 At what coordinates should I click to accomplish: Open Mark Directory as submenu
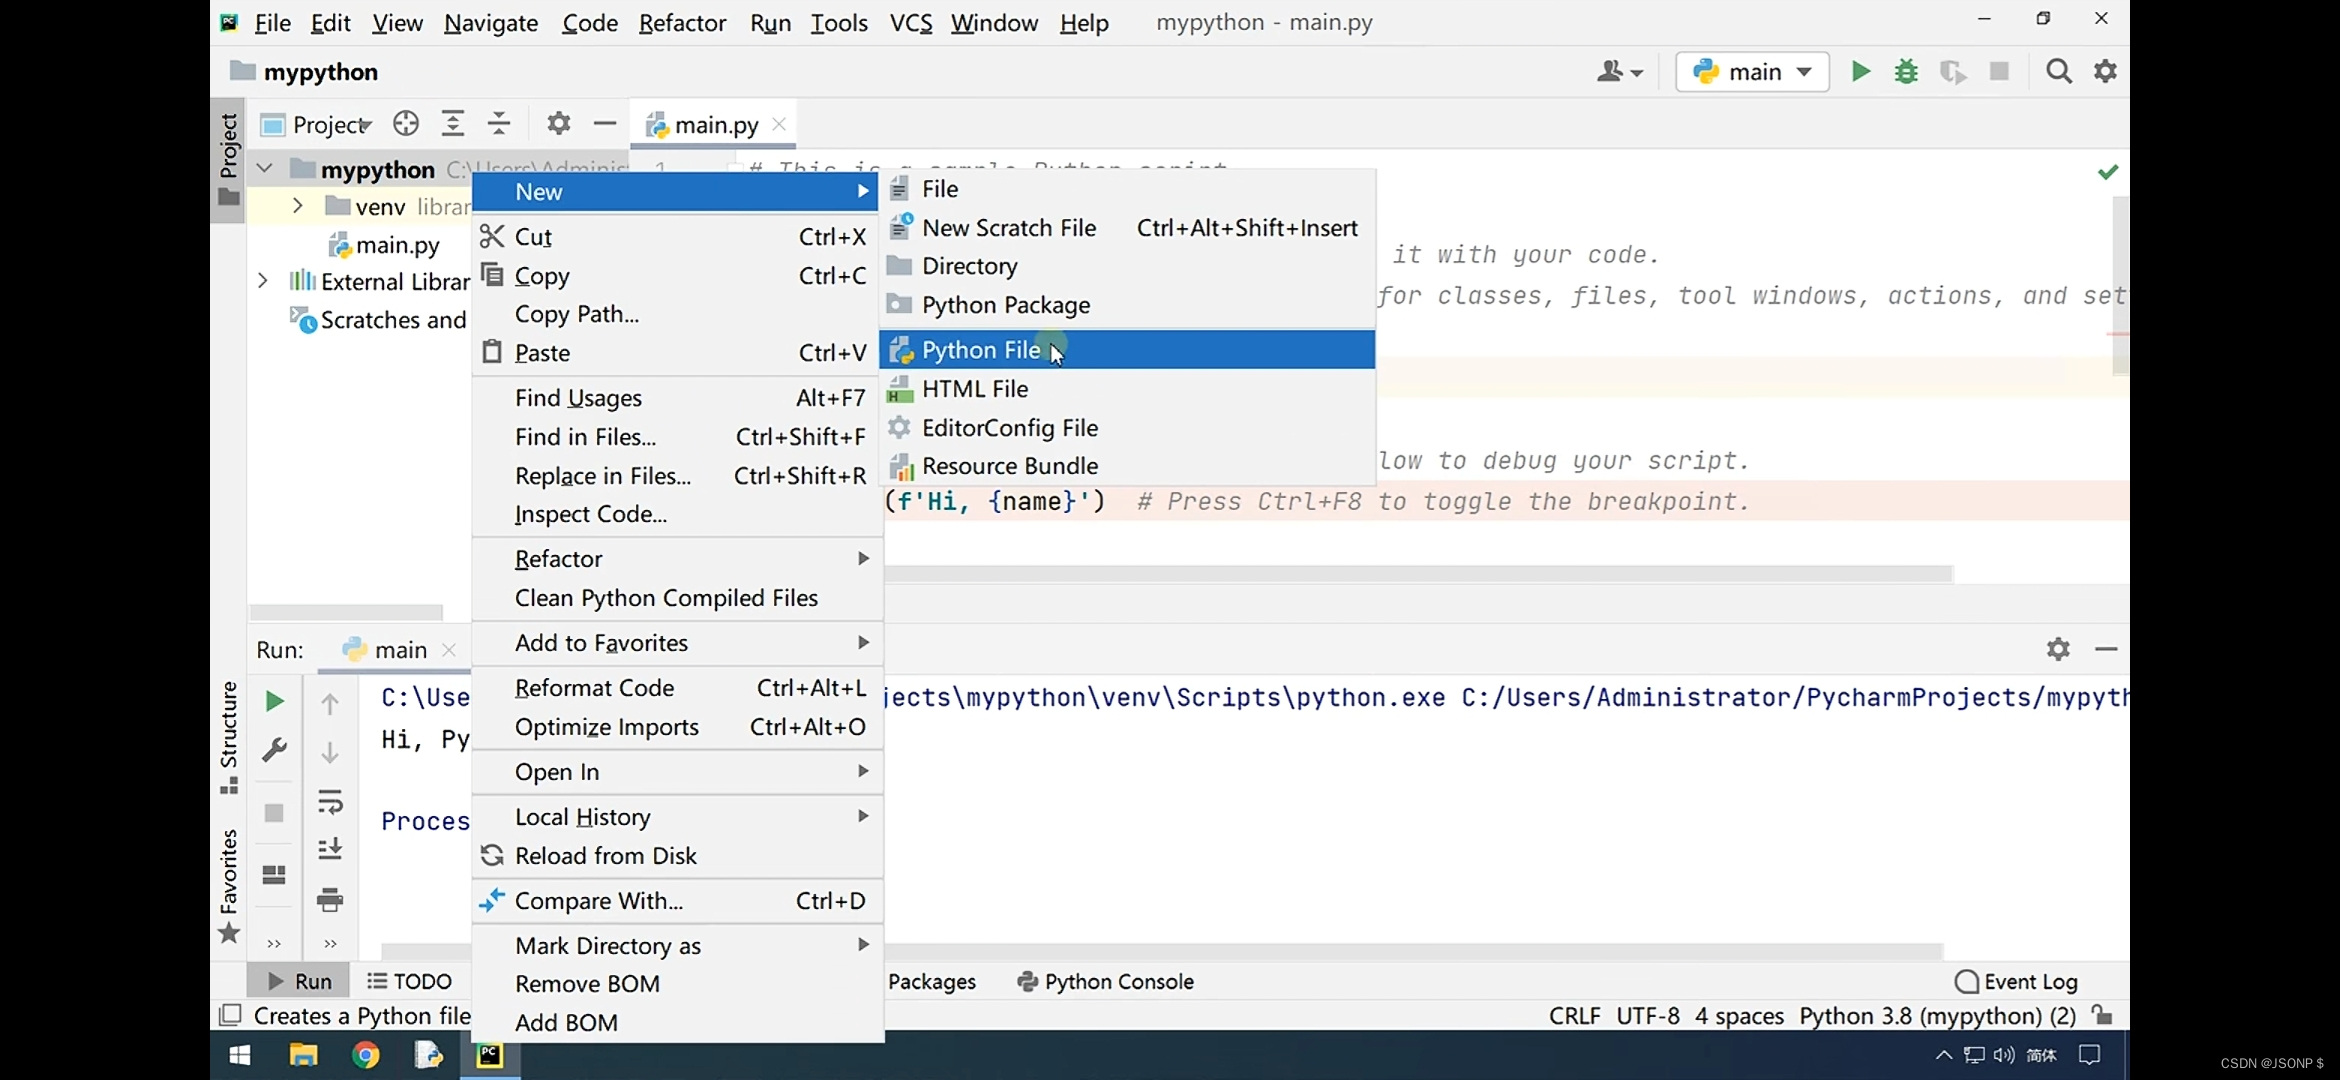(x=677, y=946)
